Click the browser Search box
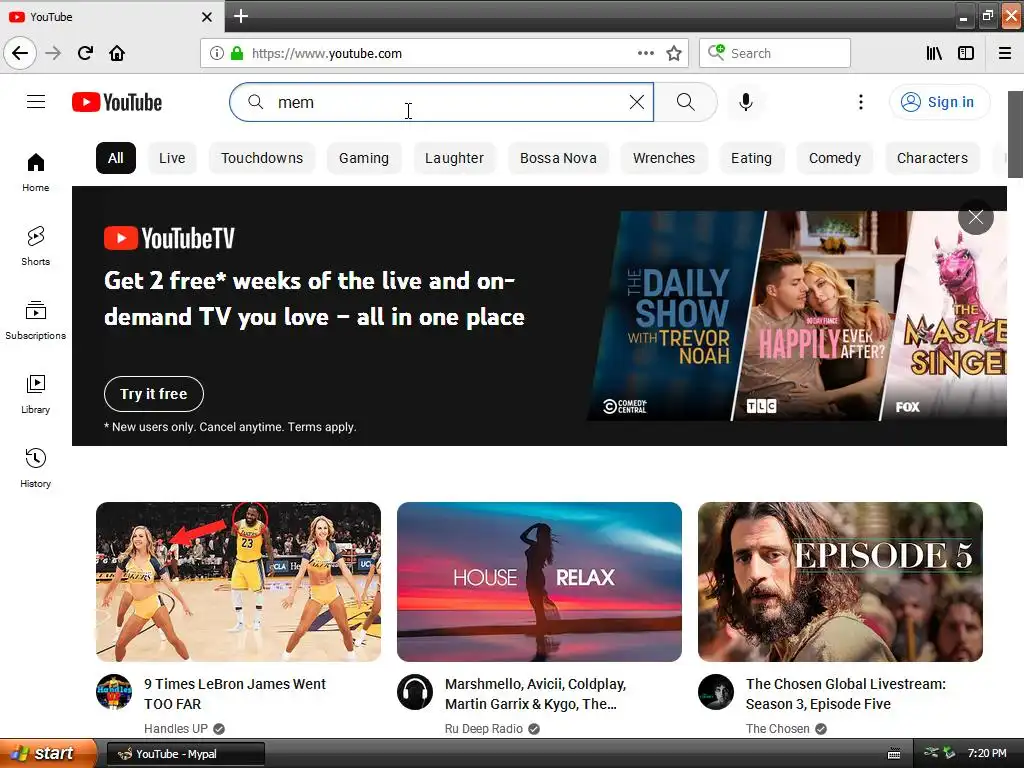Viewport: 1024px width, 768px height. 775,53
